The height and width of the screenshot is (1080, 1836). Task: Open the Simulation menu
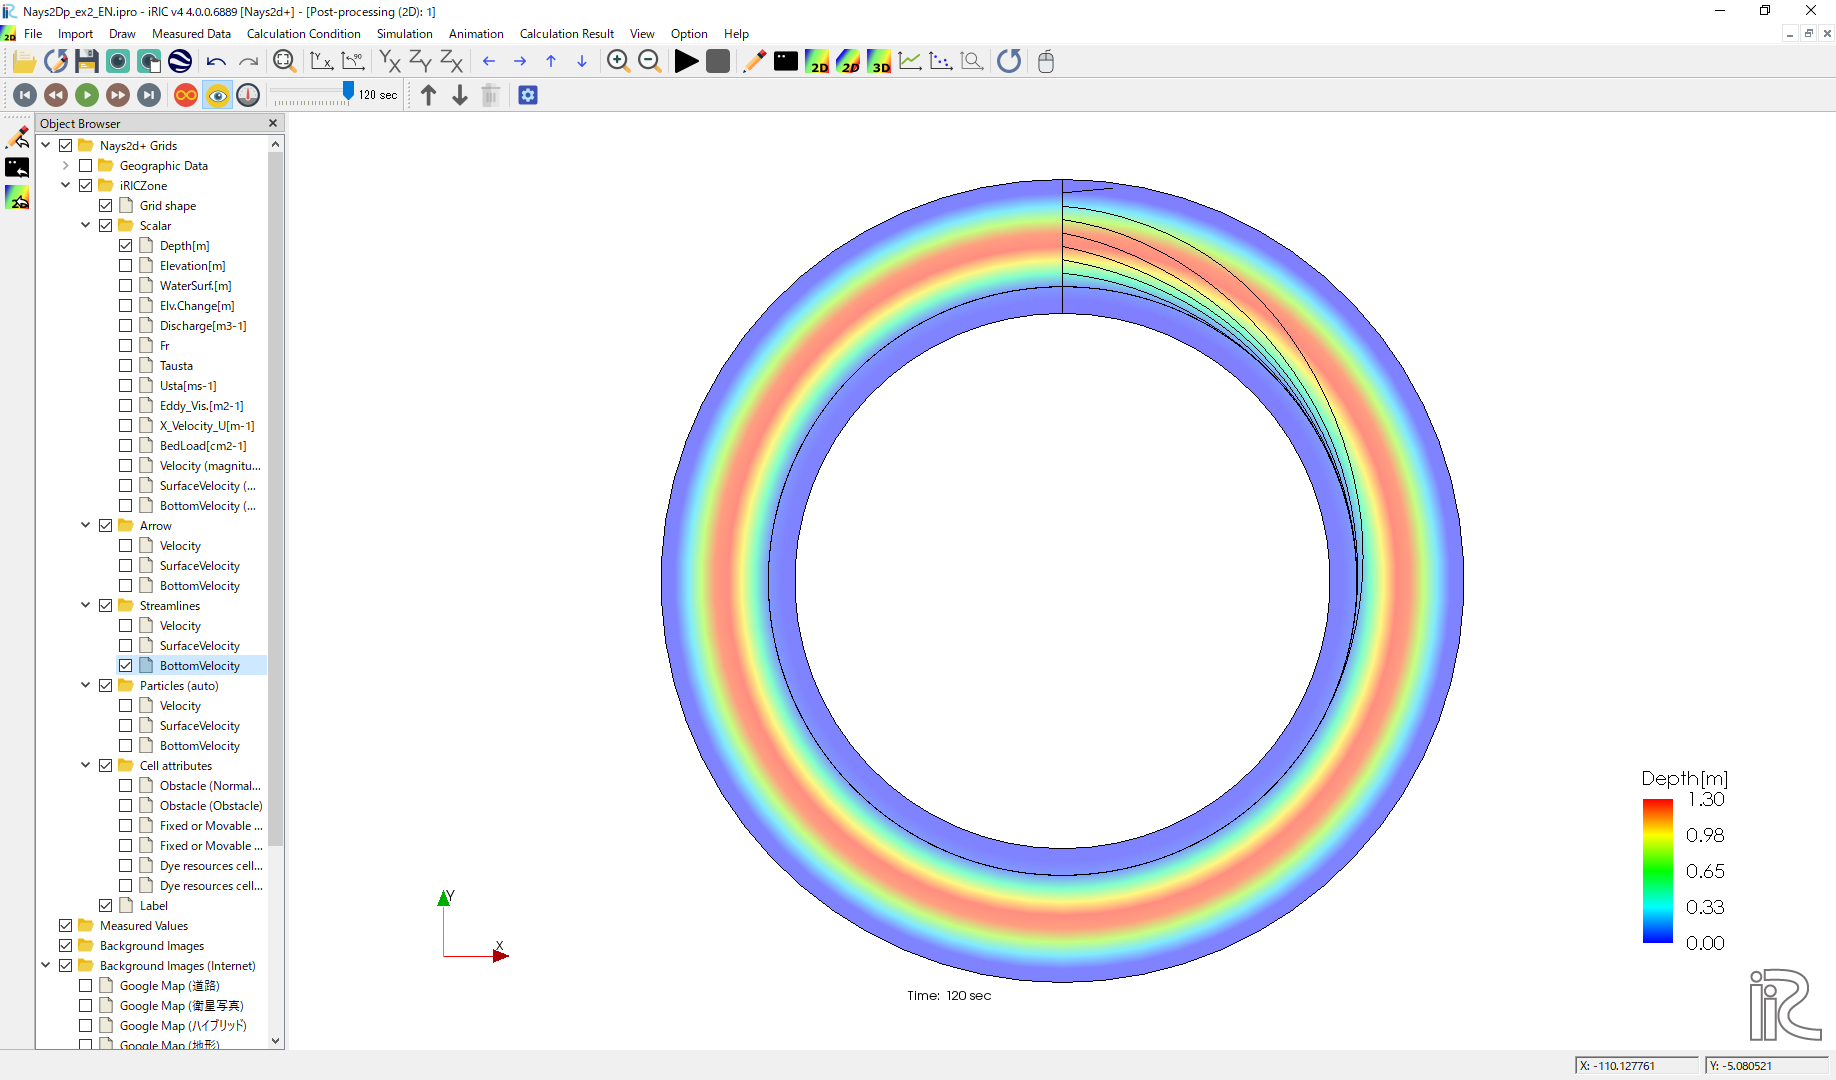pyautogui.click(x=404, y=33)
